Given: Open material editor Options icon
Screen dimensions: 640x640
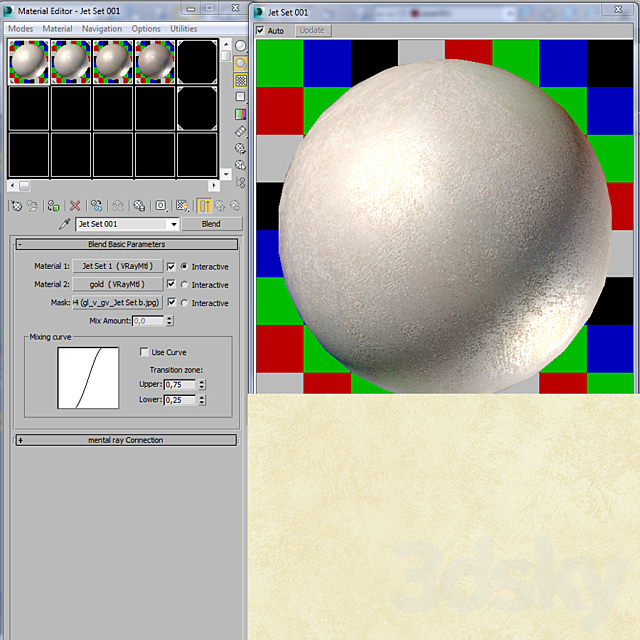Looking at the screenshot, I should [x=240, y=148].
